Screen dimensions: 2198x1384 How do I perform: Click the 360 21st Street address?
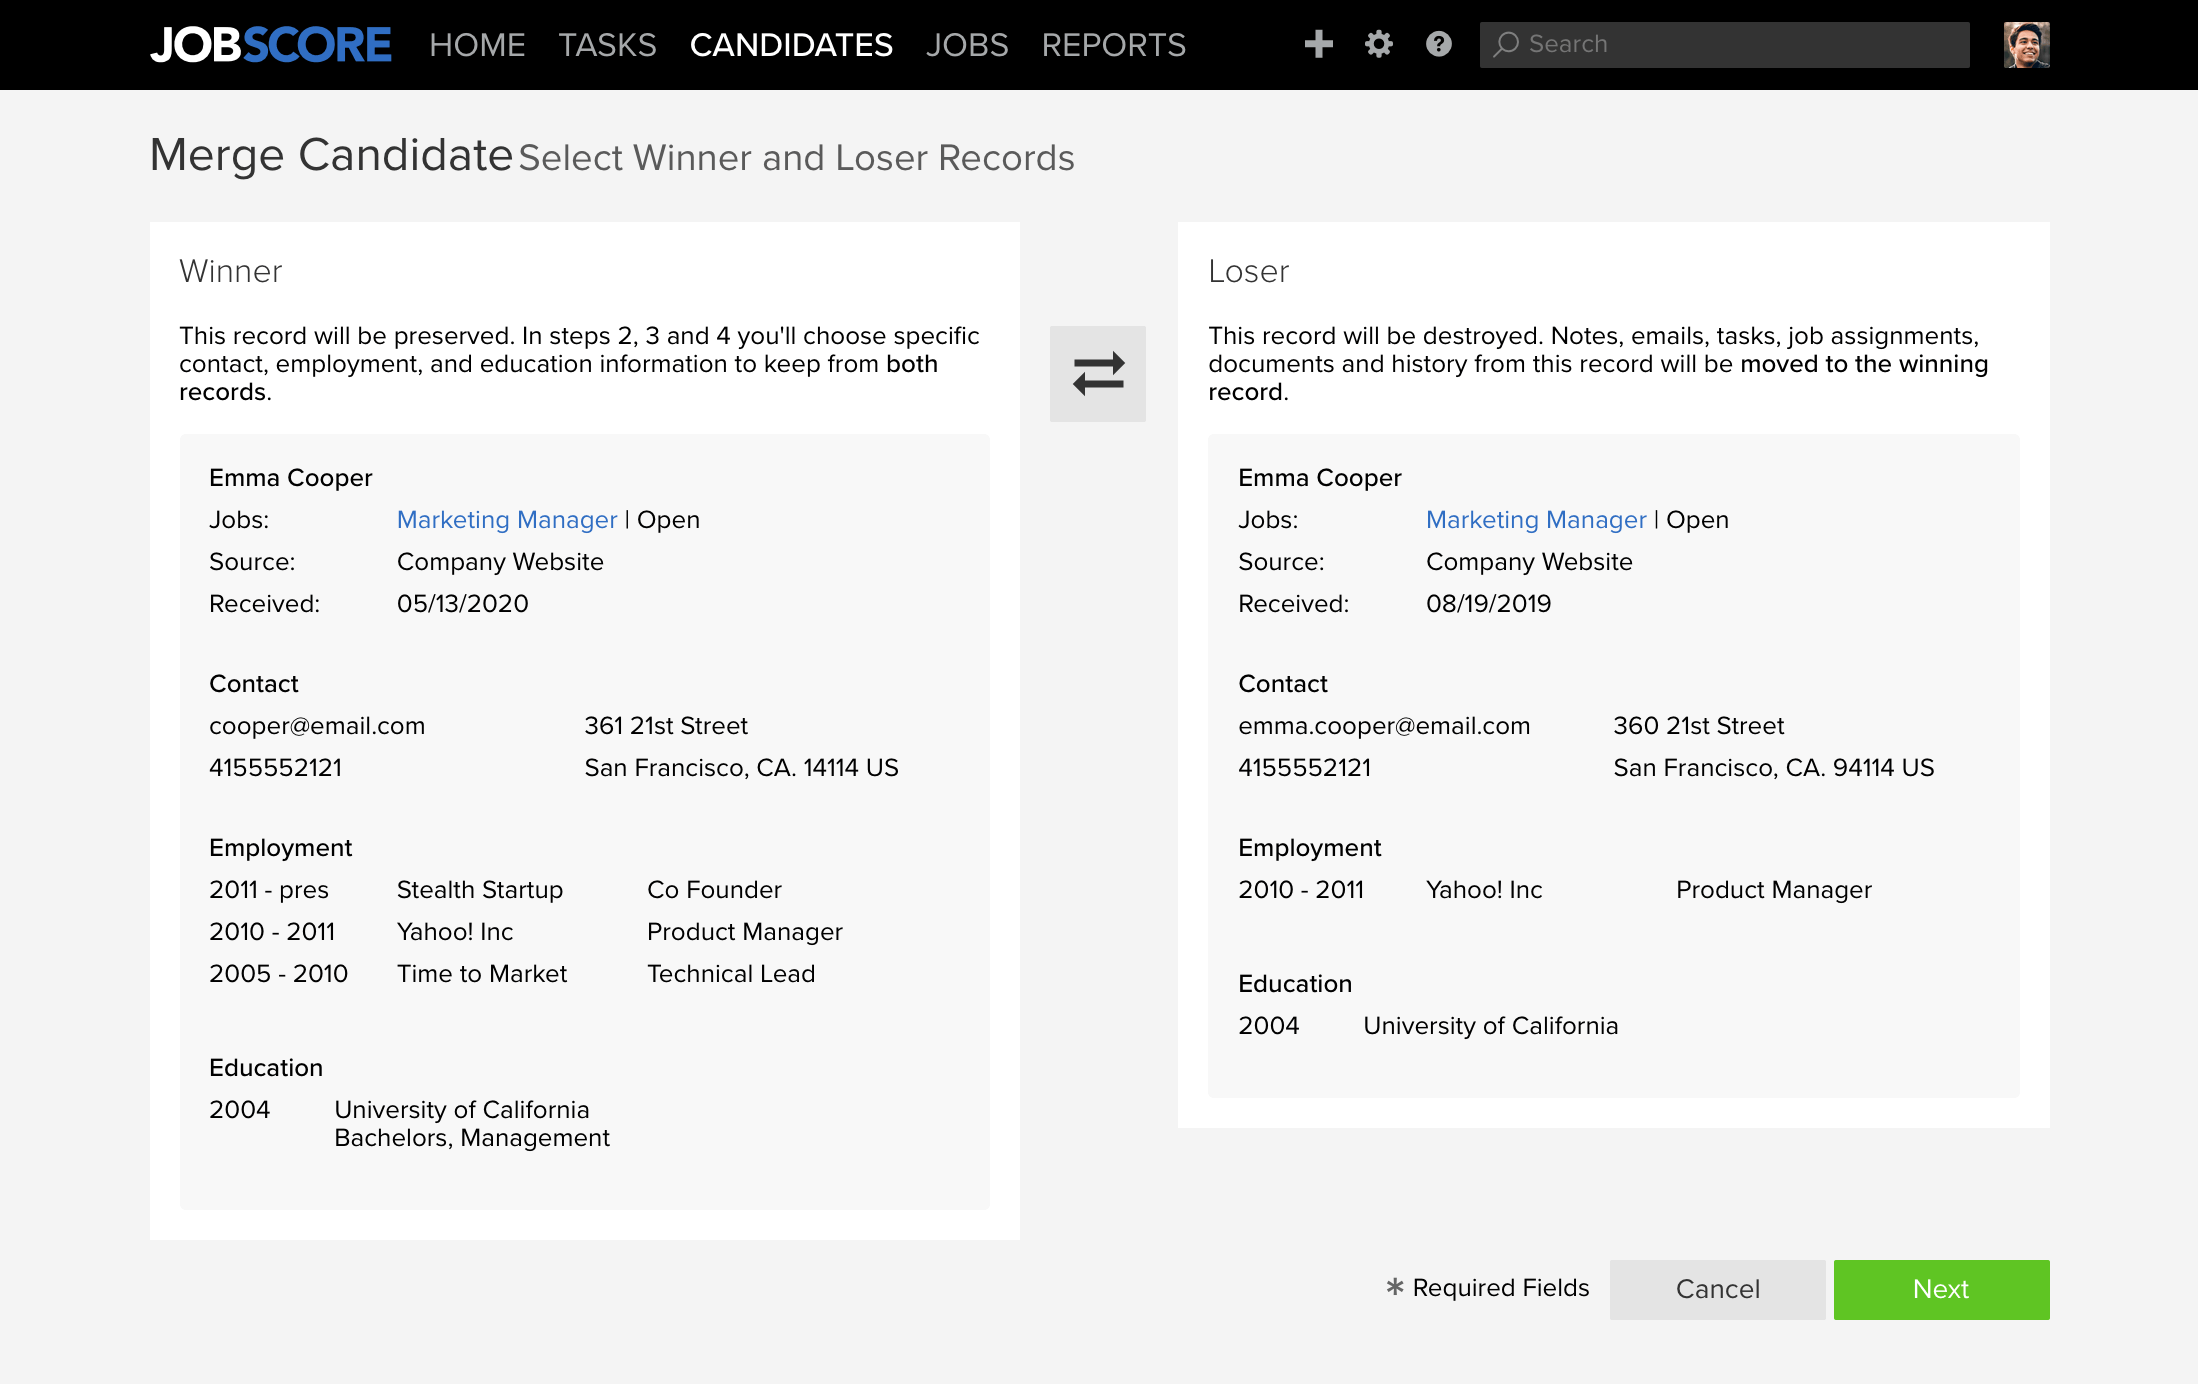coord(1699,726)
